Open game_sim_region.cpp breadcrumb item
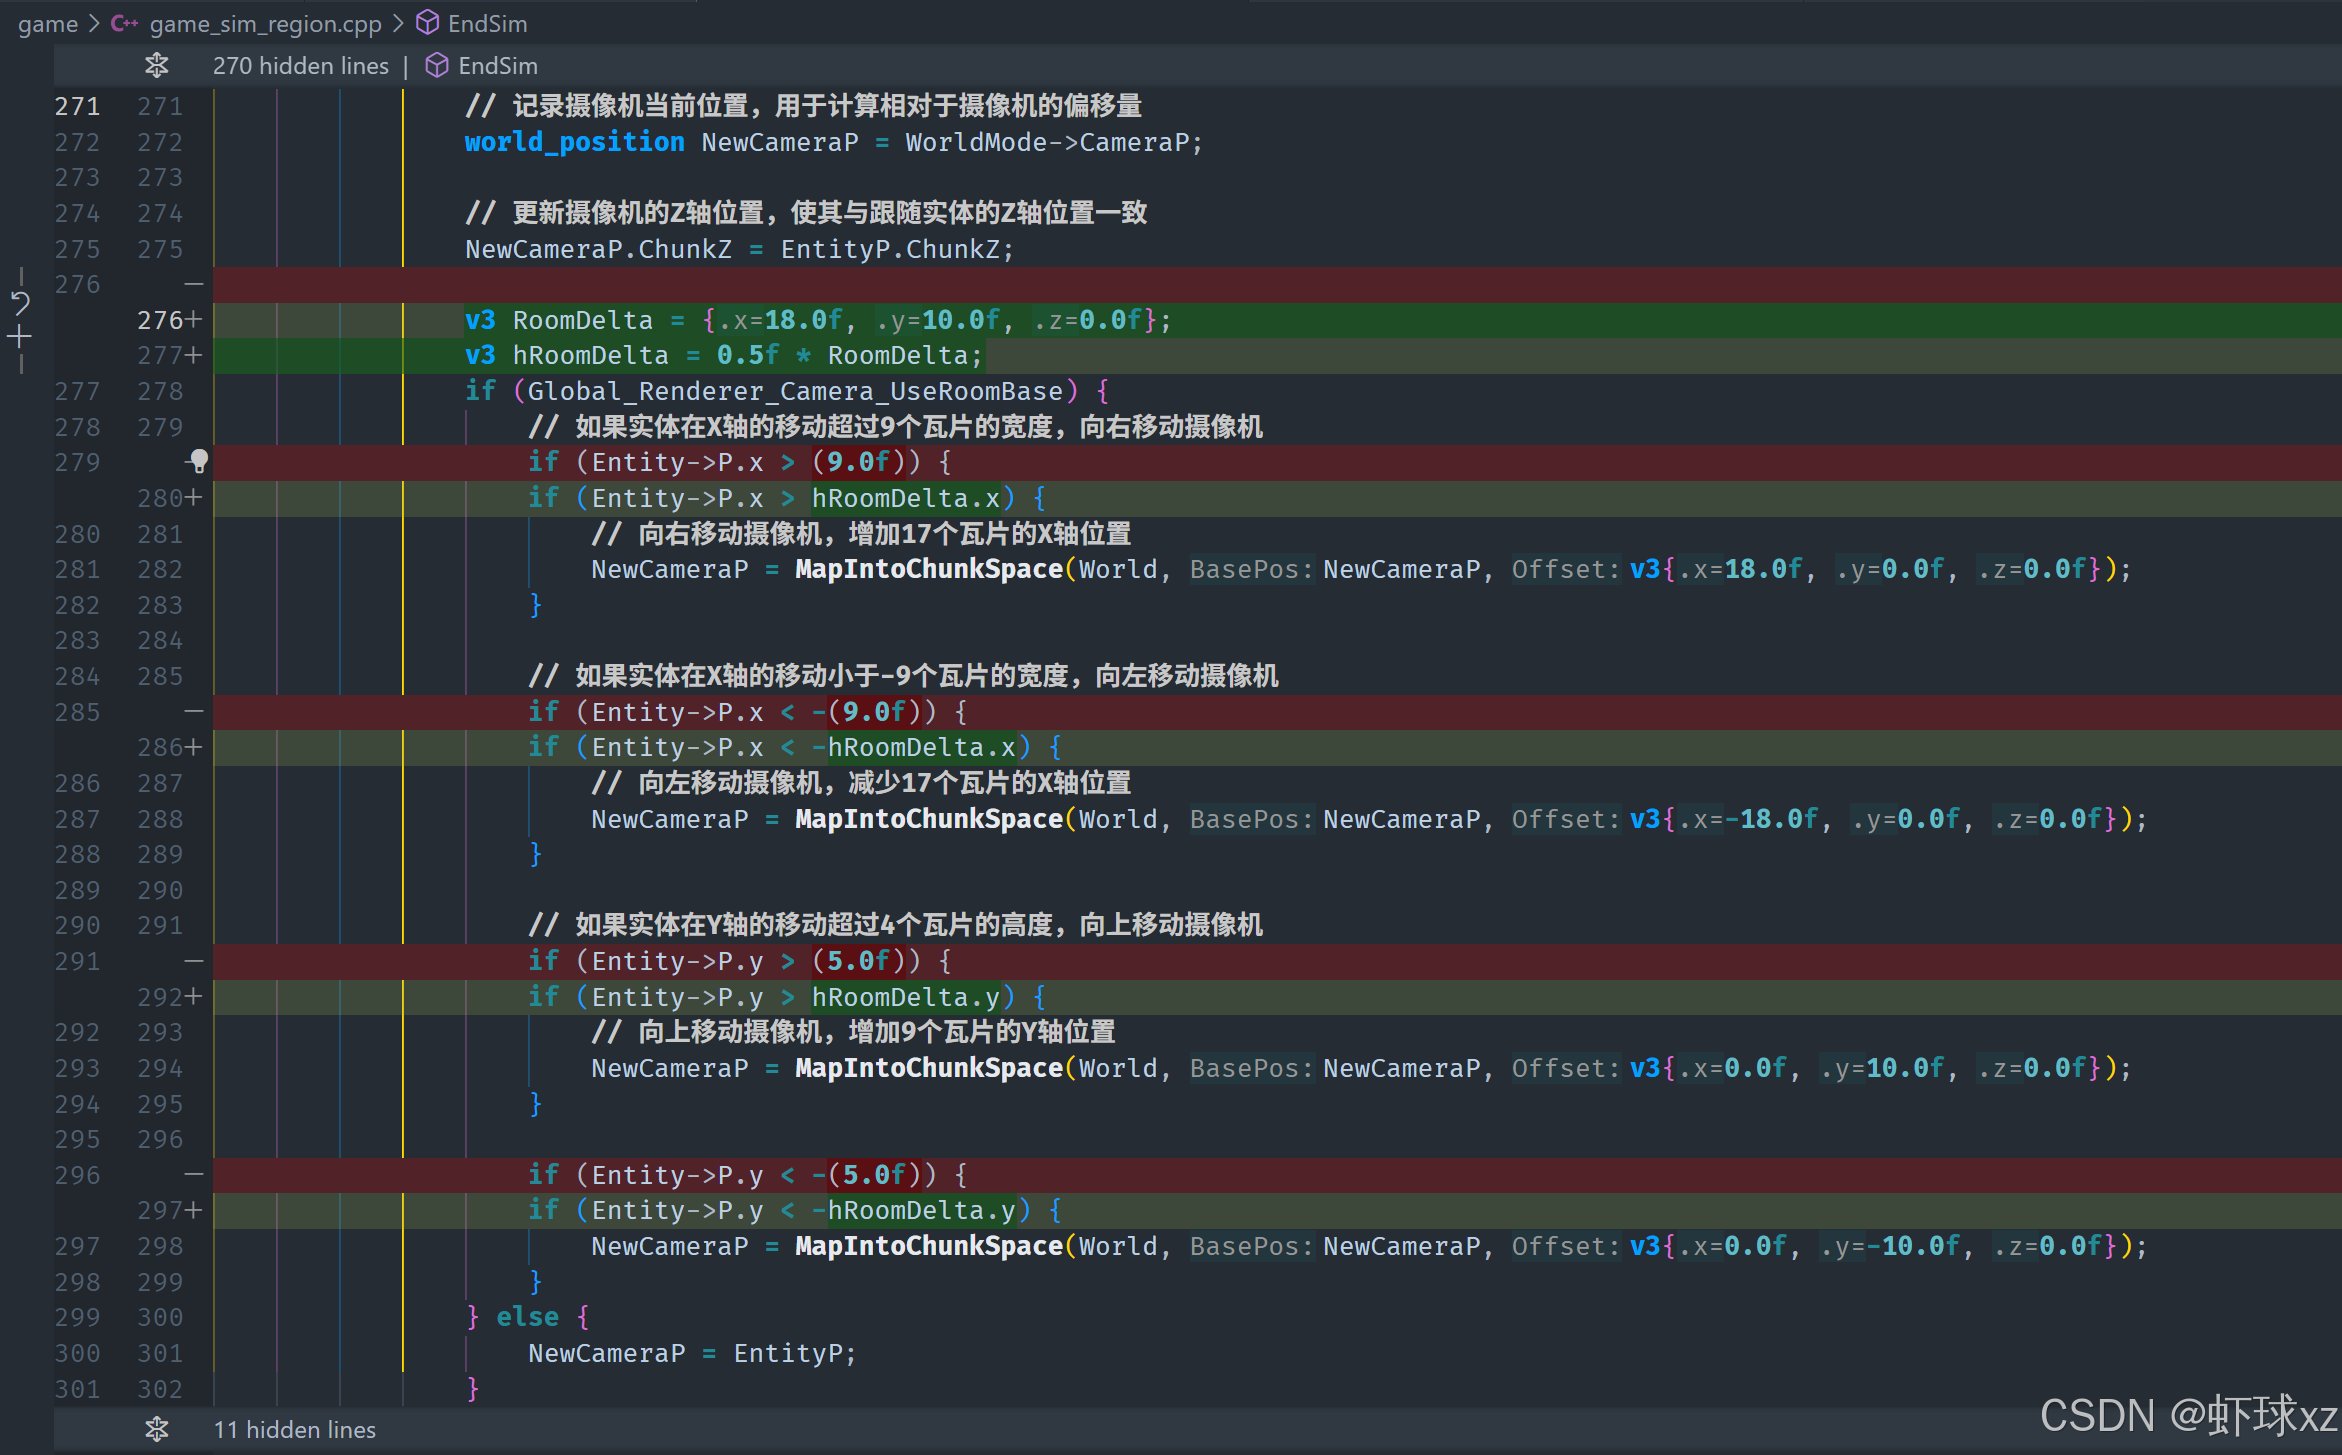Screen dimensions: 2342x1455 point(265,23)
